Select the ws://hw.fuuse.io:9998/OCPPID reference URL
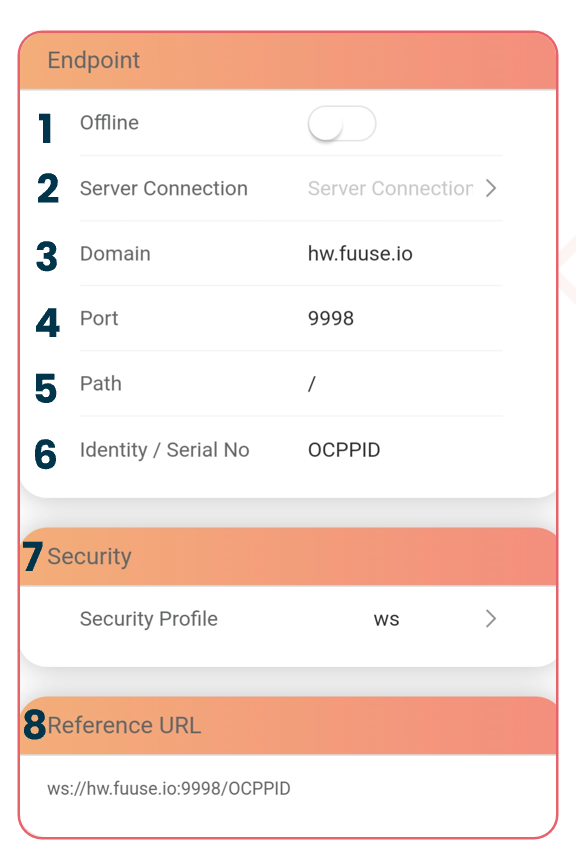Viewport: 576px width, 856px height. coord(169,788)
